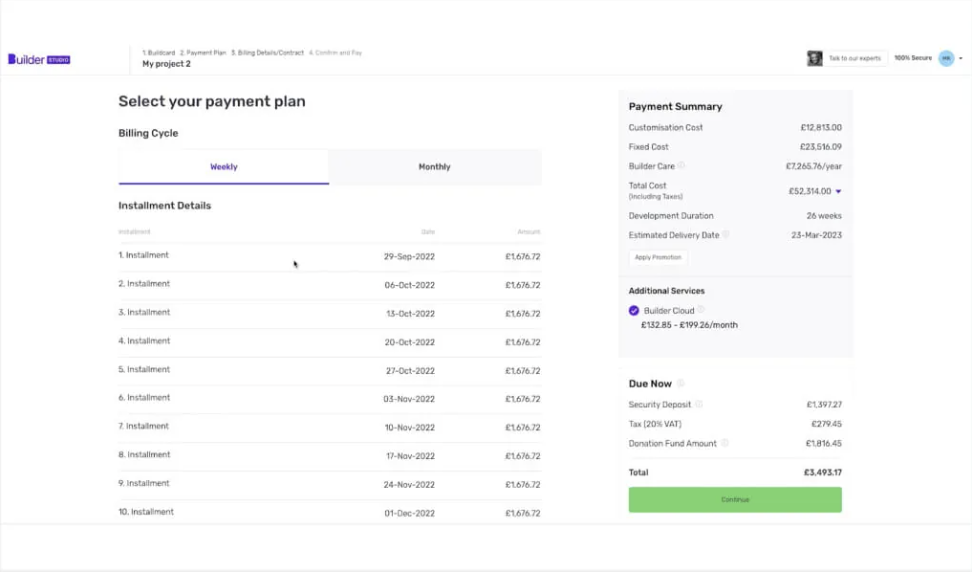The width and height of the screenshot is (972, 572).
Task: Select the 8. Installment row label
Action: click(144, 454)
